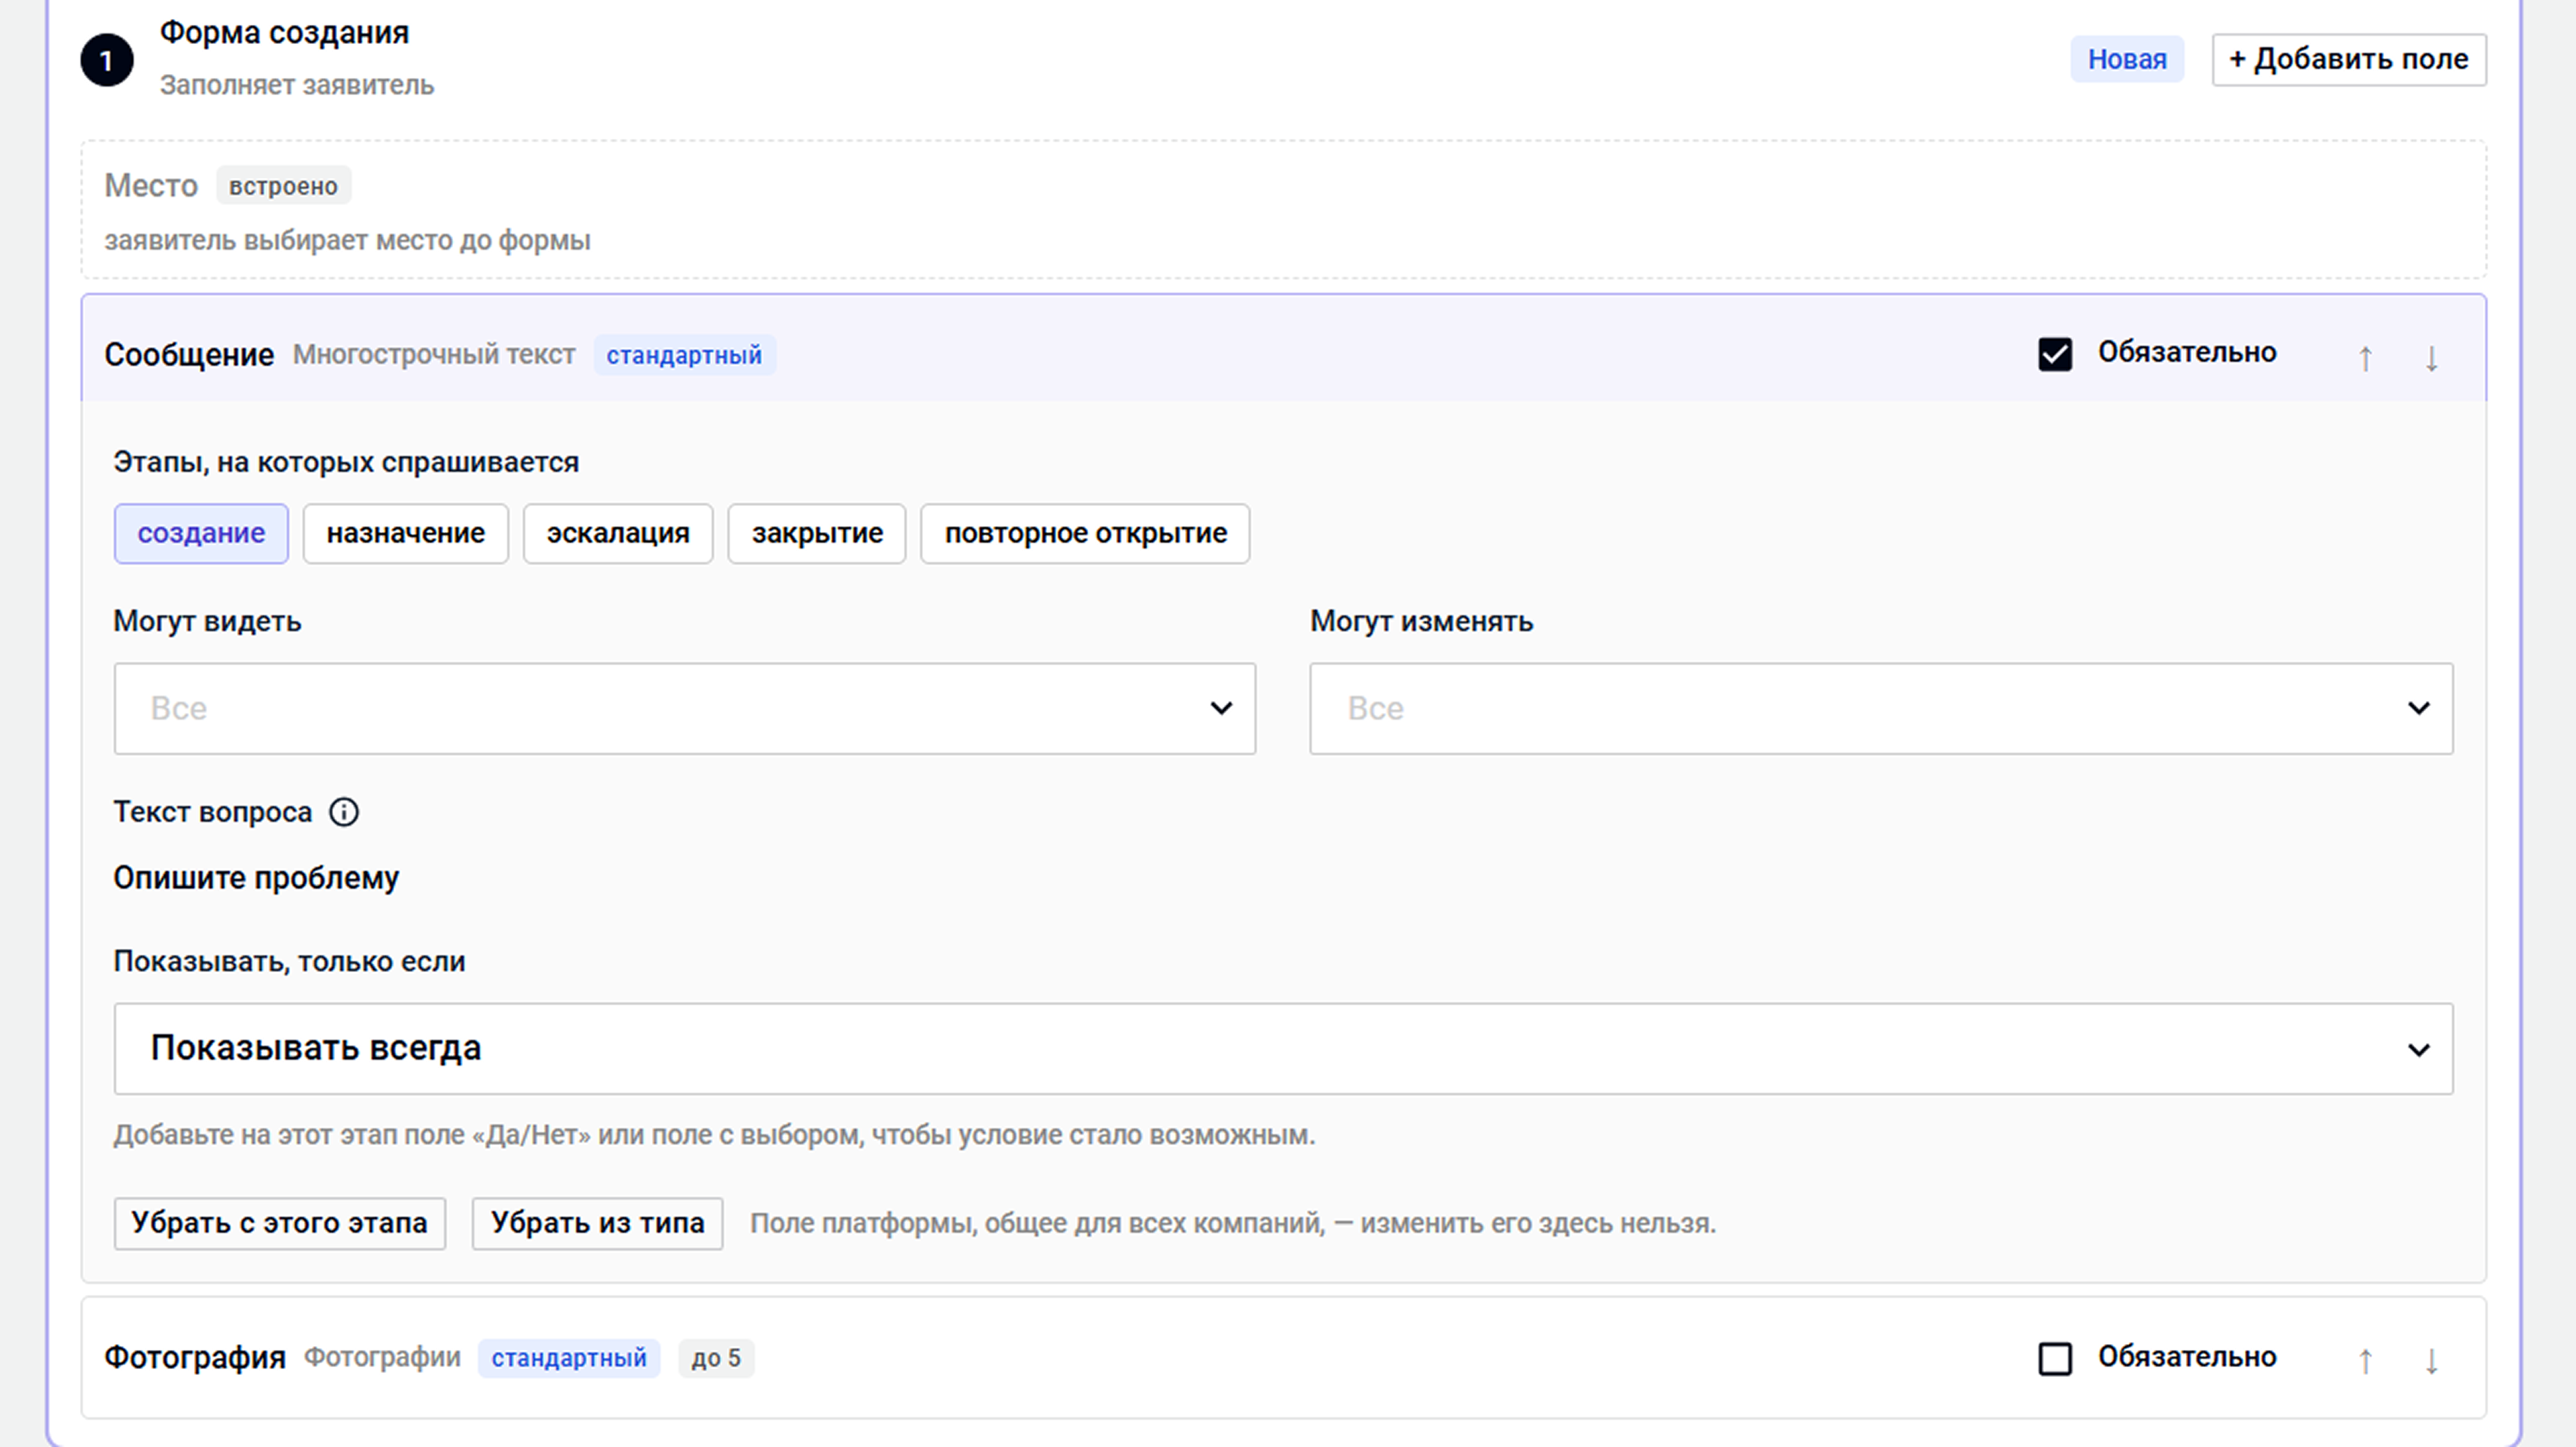The image size is (2576, 1447).
Task: Open the Могут изменять dropdown
Action: [1881, 708]
